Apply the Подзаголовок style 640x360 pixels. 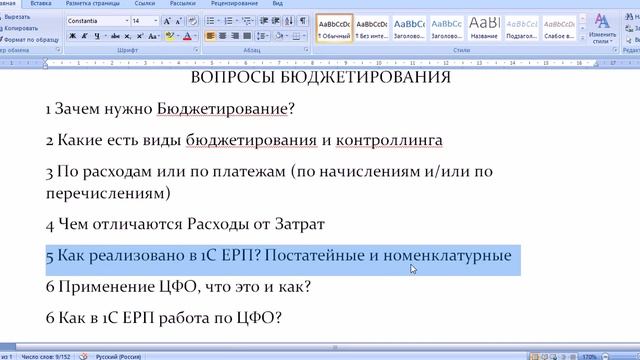(522, 28)
